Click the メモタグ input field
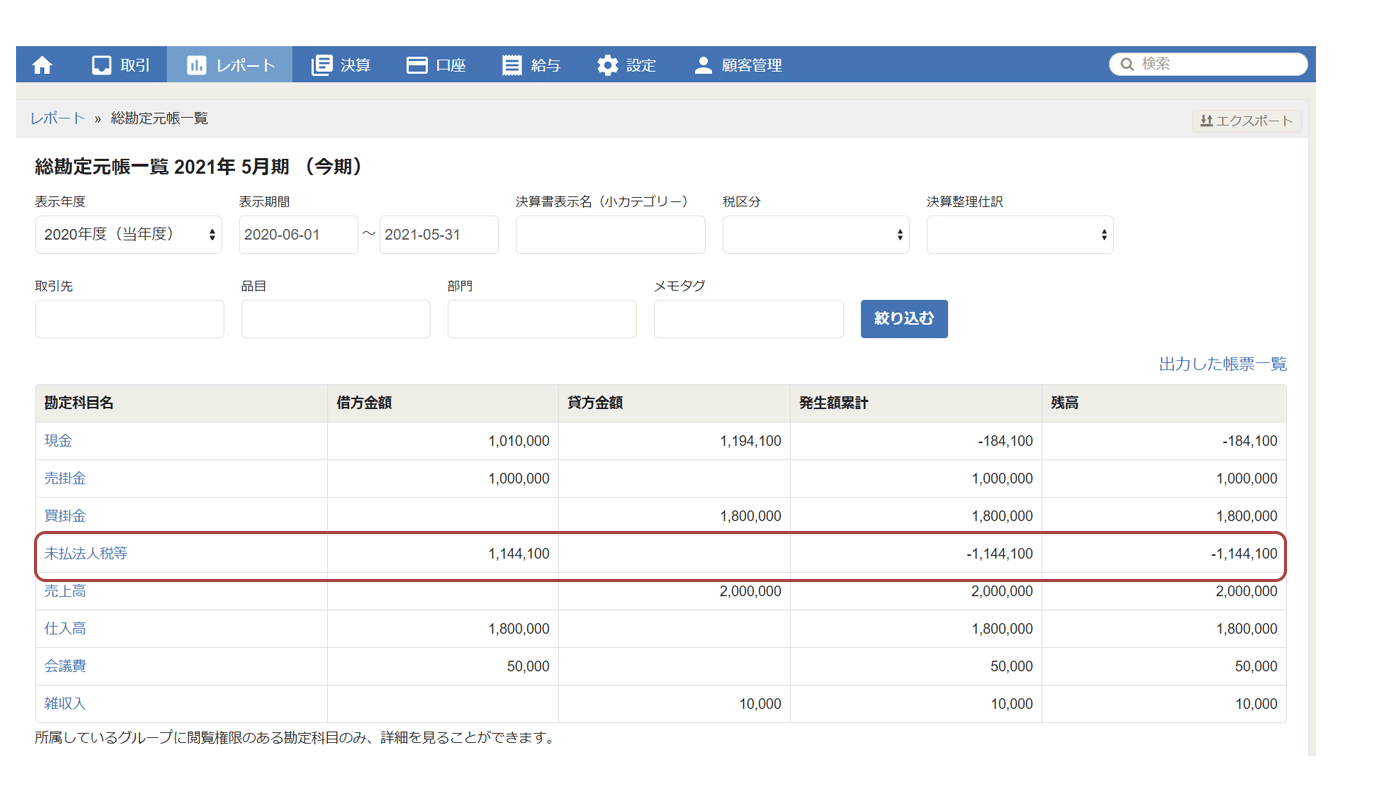Viewport: 1400px width, 800px height. pos(749,319)
